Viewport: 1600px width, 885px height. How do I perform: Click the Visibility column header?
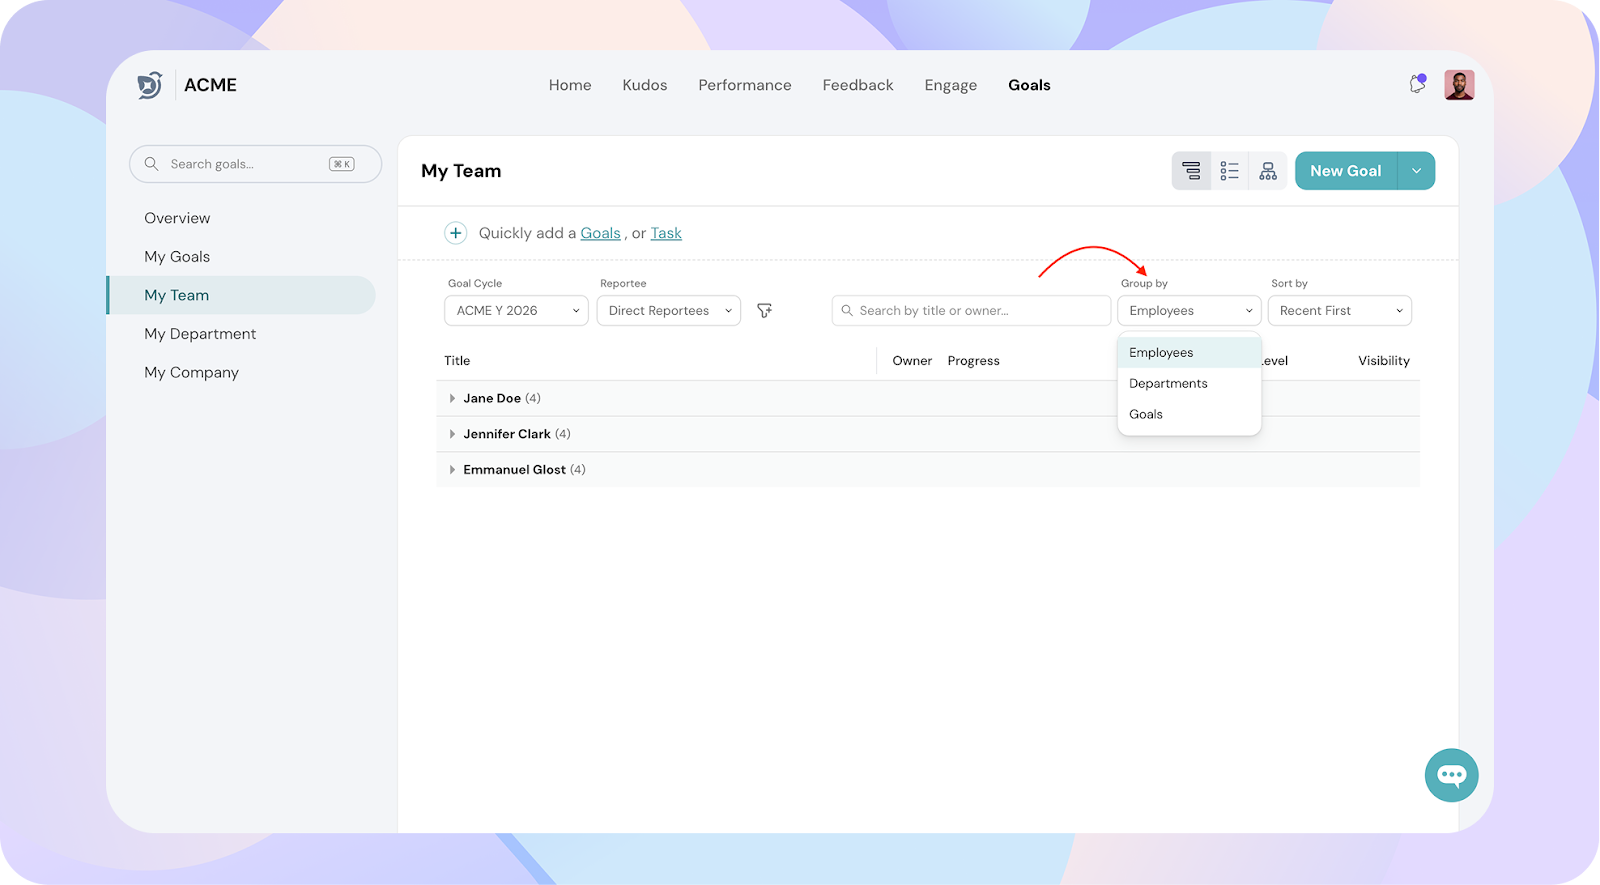[x=1384, y=361]
